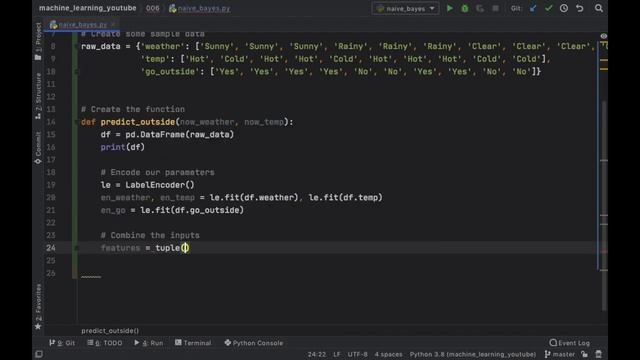Viewport: 640px width, 360px height.
Task: Click the '# Encode our parameters' comment
Action: [157, 172]
